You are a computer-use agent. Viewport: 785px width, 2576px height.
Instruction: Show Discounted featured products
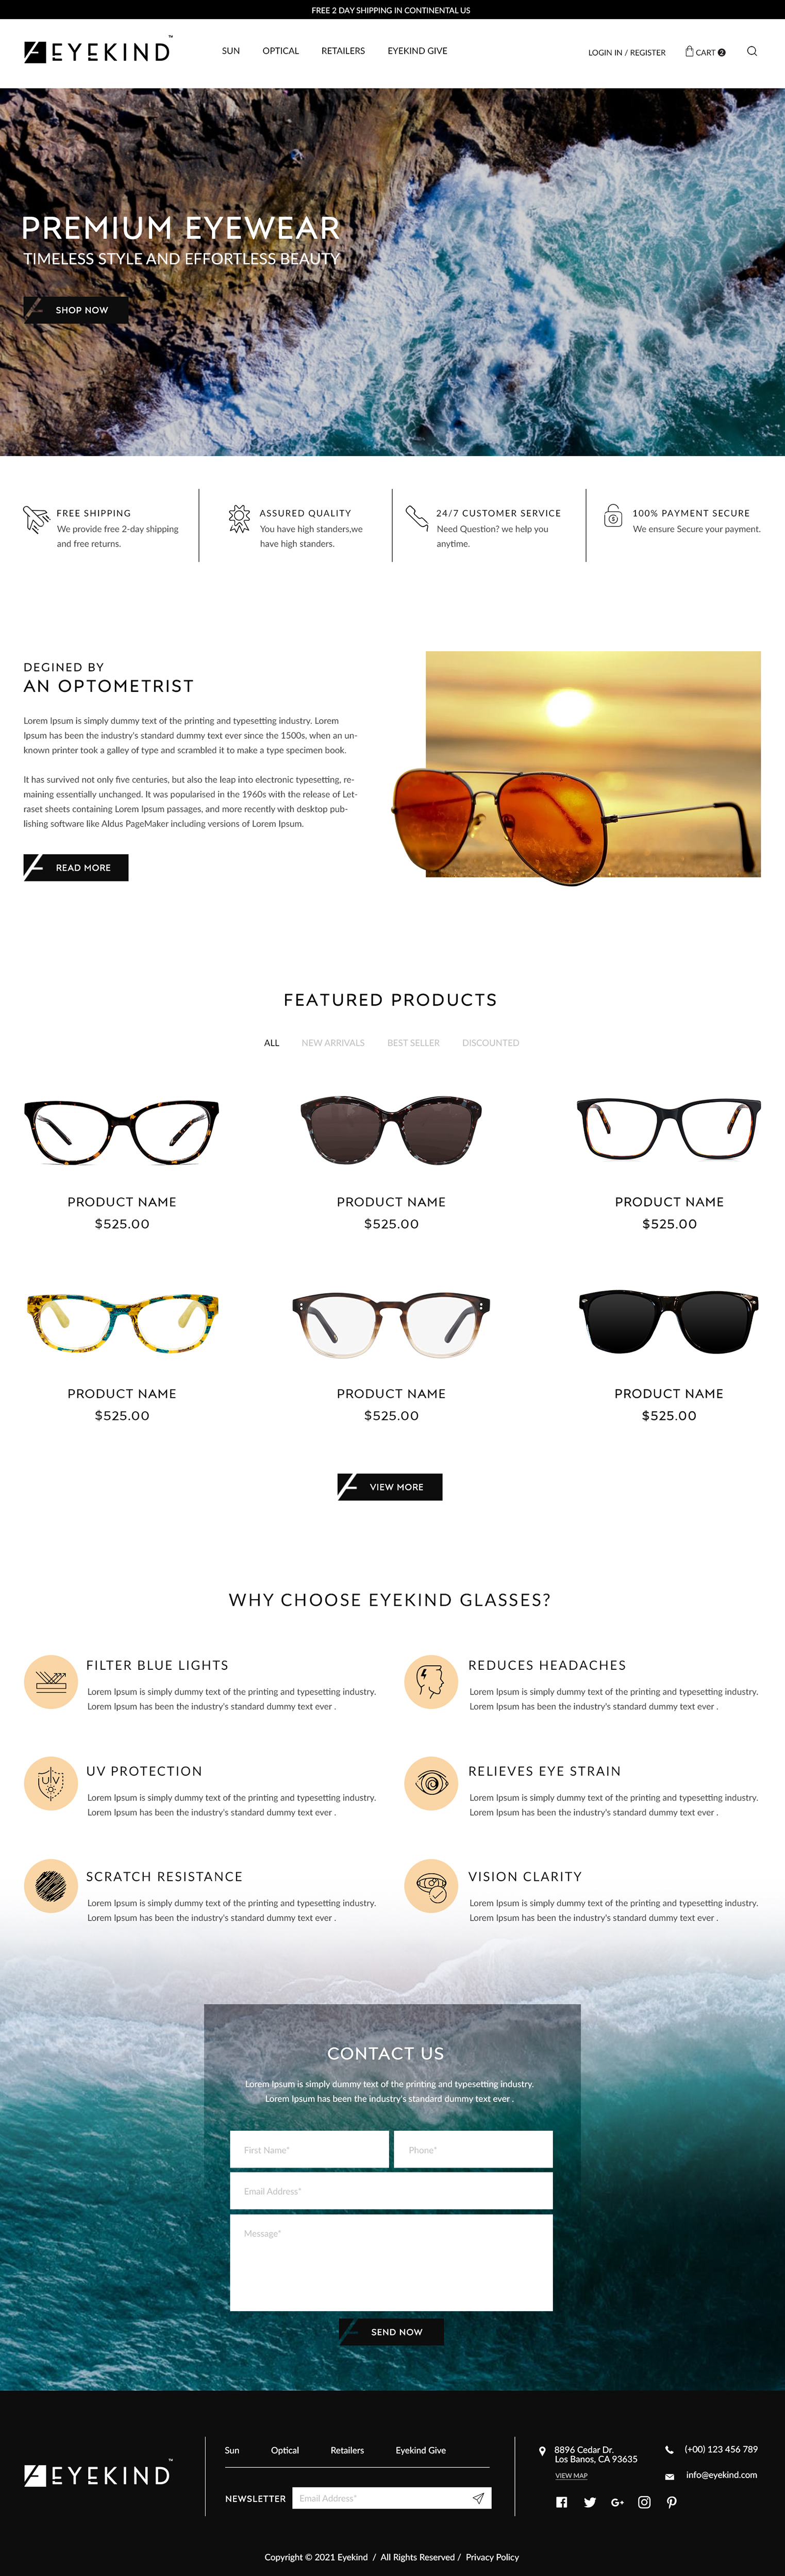pyautogui.click(x=490, y=1043)
